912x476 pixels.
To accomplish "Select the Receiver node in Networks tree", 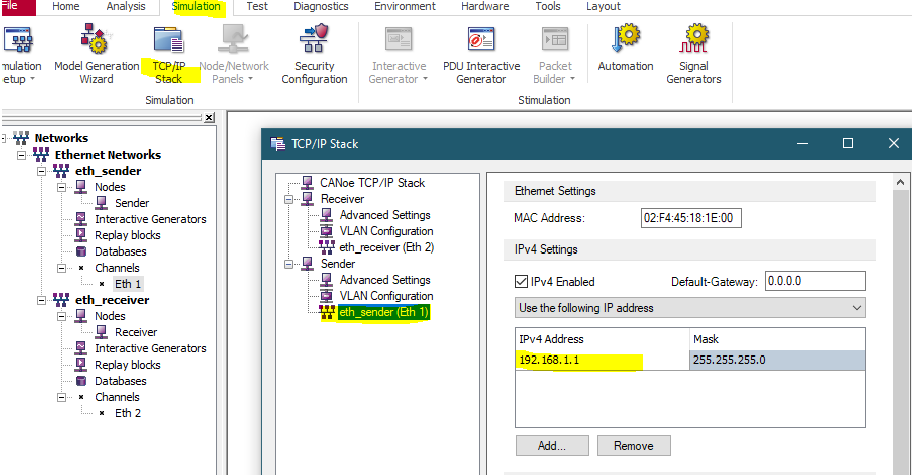I will pyautogui.click(x=136, y=332).
